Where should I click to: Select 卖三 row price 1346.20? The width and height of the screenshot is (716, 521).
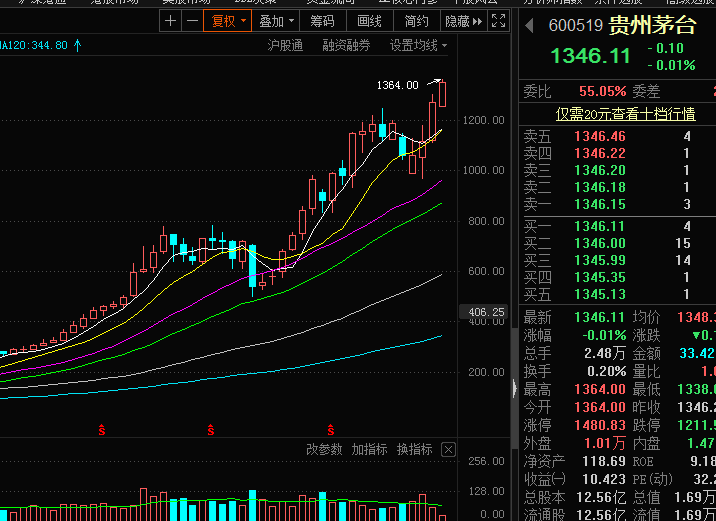pos(600,170)
